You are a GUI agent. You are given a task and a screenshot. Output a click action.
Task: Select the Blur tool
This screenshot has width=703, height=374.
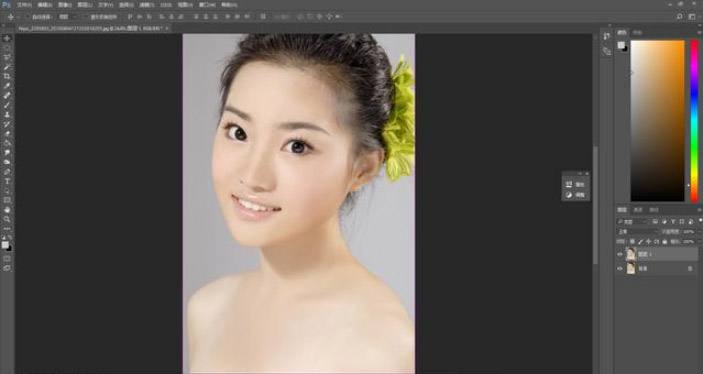point(7,152)
